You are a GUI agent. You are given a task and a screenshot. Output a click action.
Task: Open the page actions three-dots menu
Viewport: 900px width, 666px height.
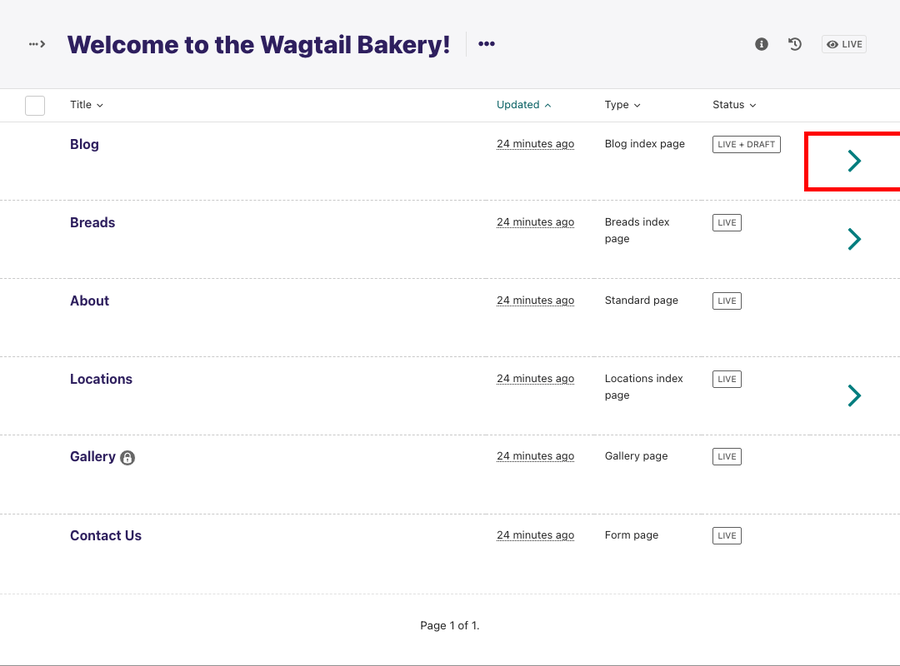(x=486, y=44)
